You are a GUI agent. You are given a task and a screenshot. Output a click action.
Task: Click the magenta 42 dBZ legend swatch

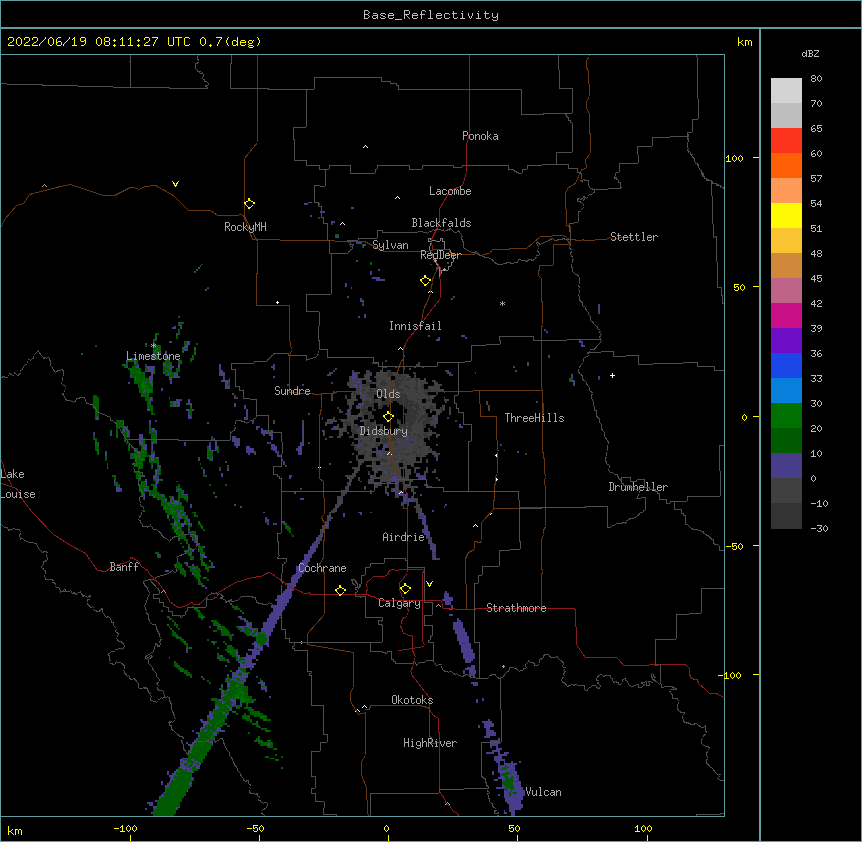[x=786, y=315]
